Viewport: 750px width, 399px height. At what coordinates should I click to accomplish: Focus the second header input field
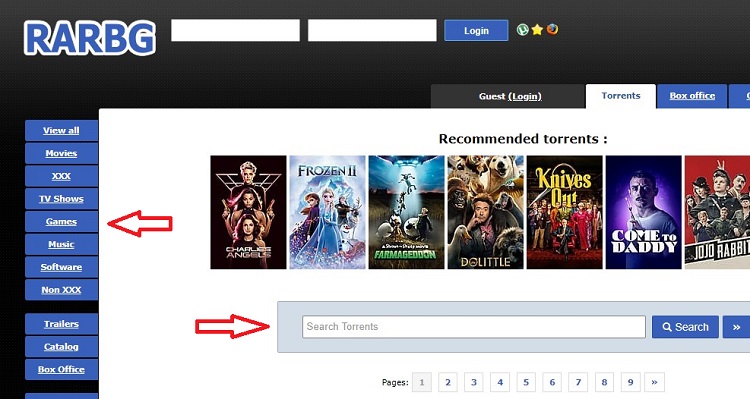pos(372,30)
